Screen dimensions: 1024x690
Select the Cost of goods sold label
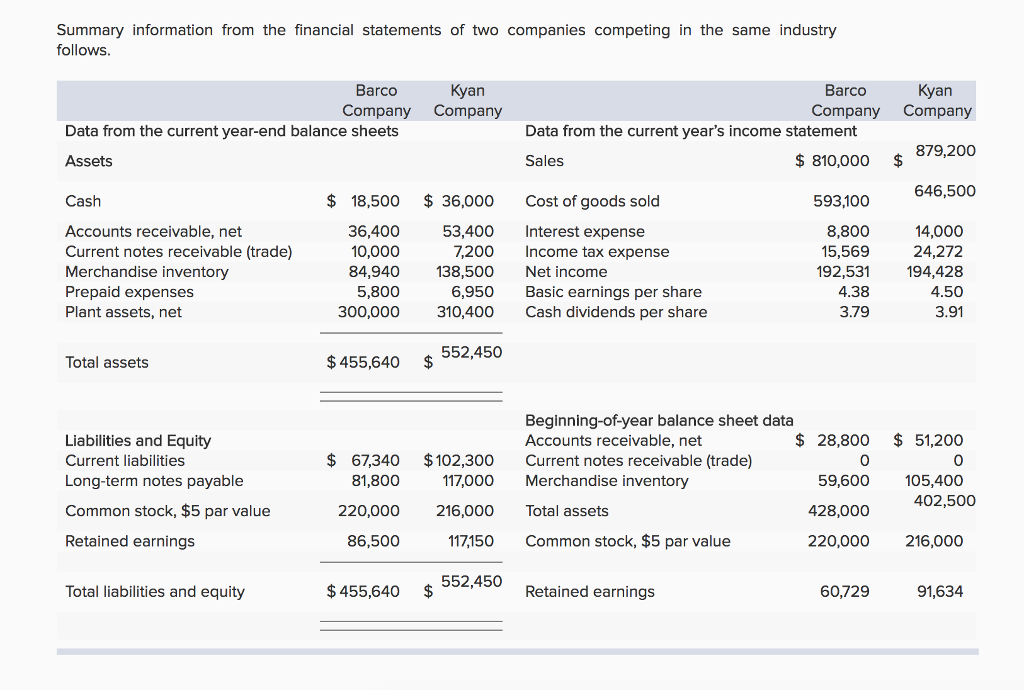(586, 201)
